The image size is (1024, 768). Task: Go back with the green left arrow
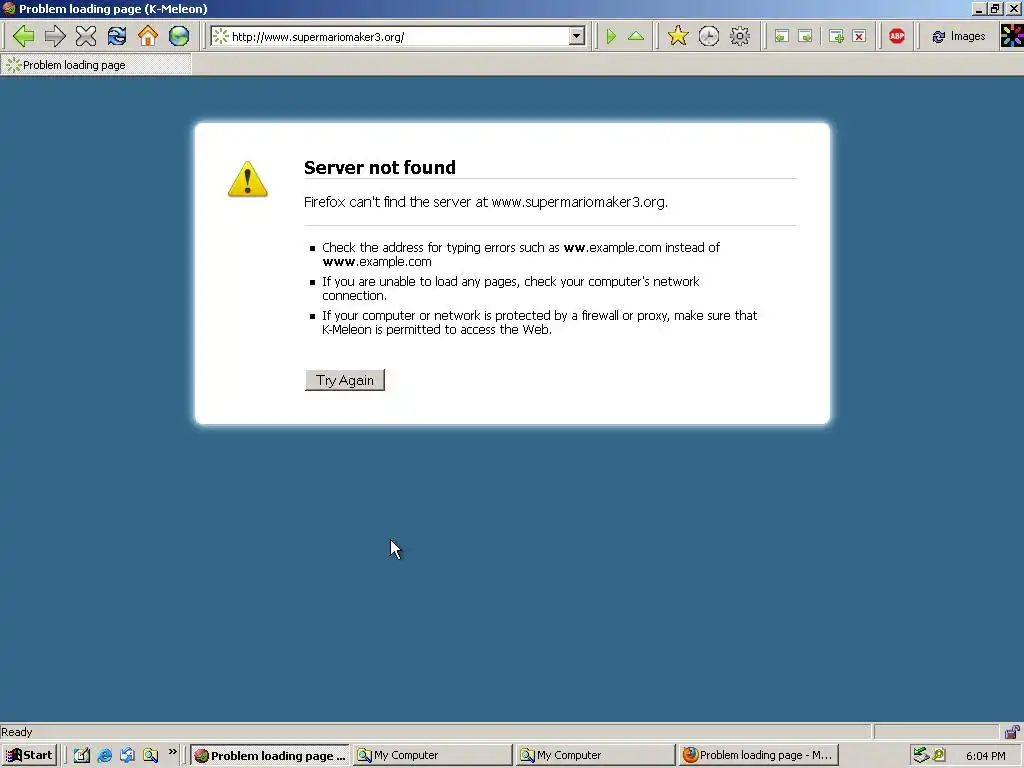coord(24,36)
